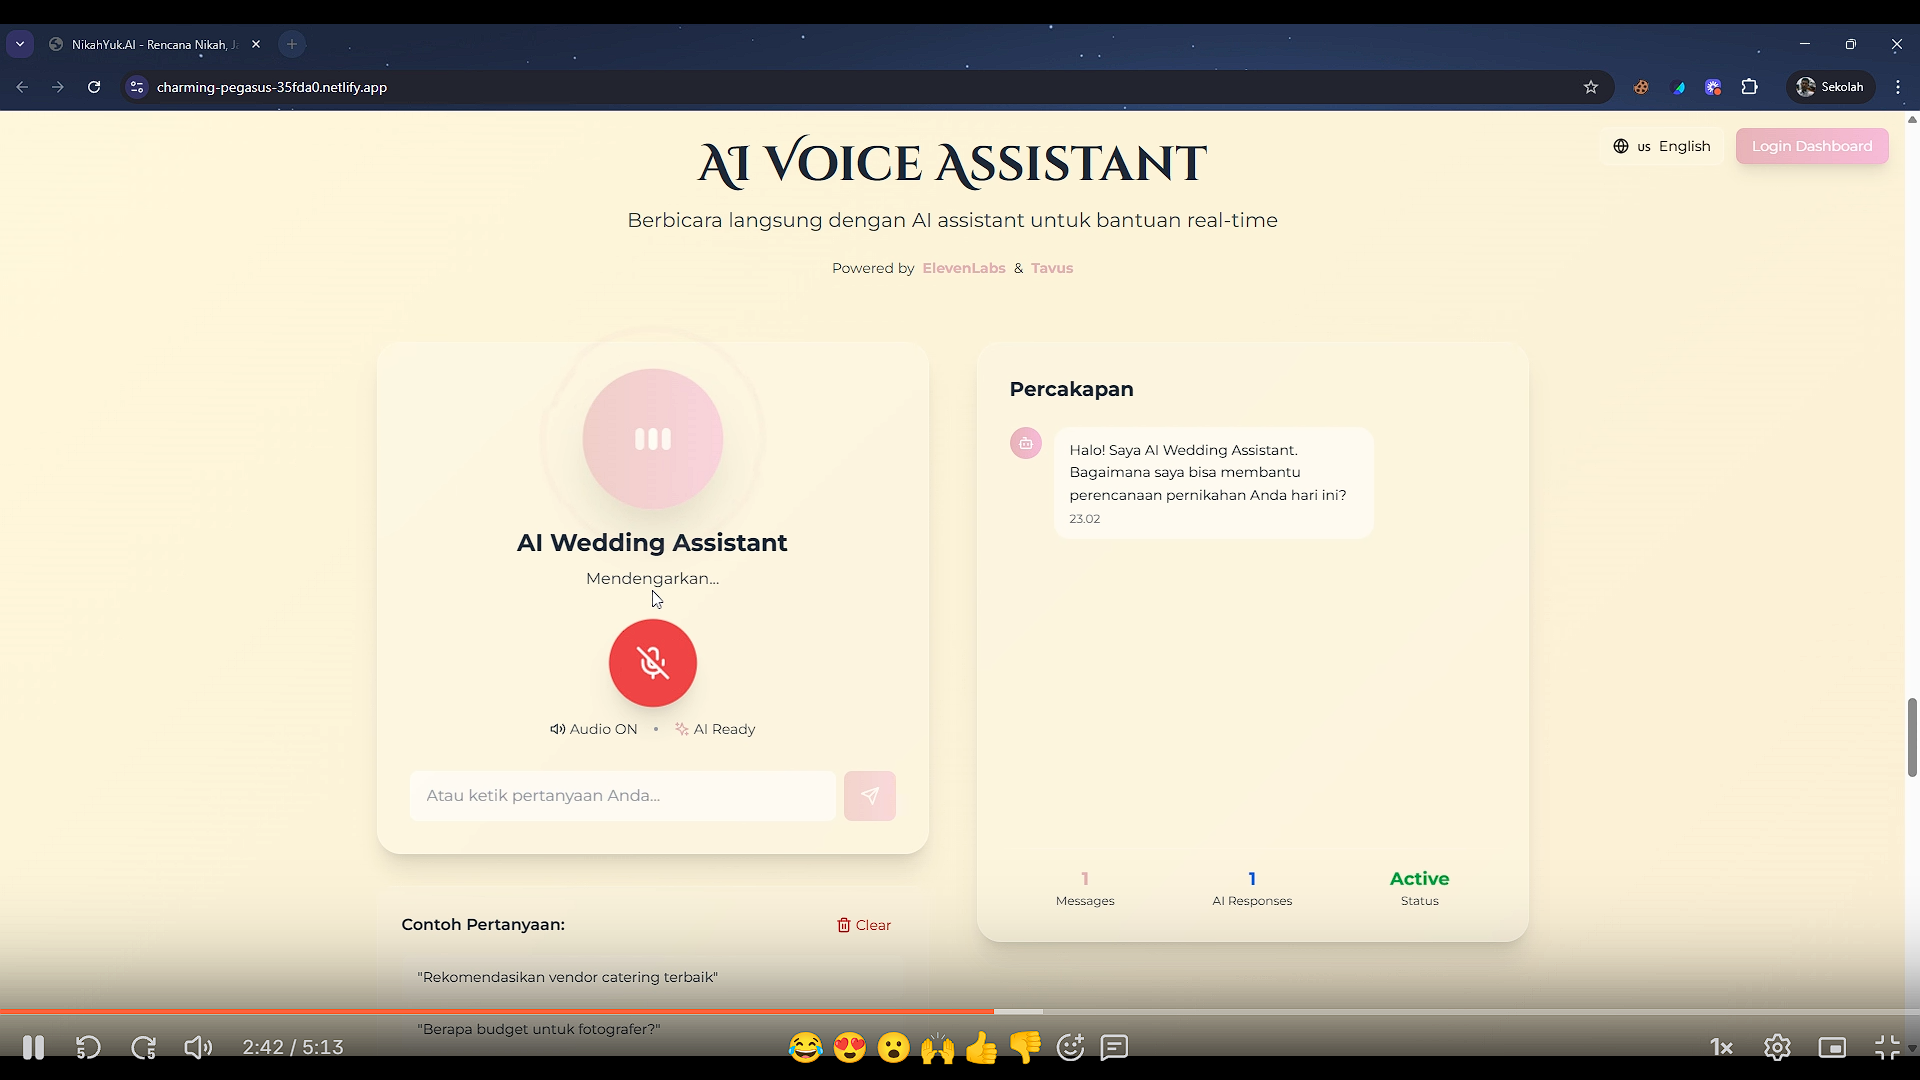
Task: Select the catering vendor example question
Action: click(x=567, y=977)
